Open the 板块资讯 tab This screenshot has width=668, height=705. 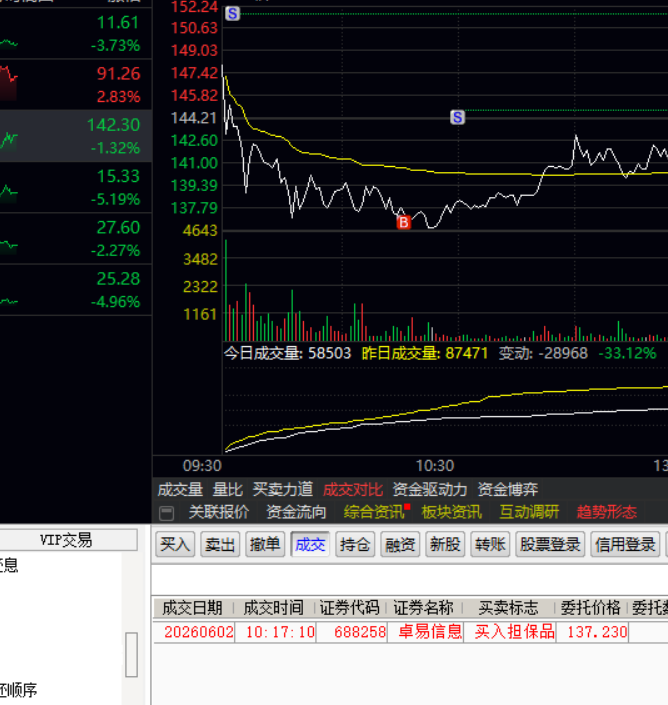[x=452, y=512]
